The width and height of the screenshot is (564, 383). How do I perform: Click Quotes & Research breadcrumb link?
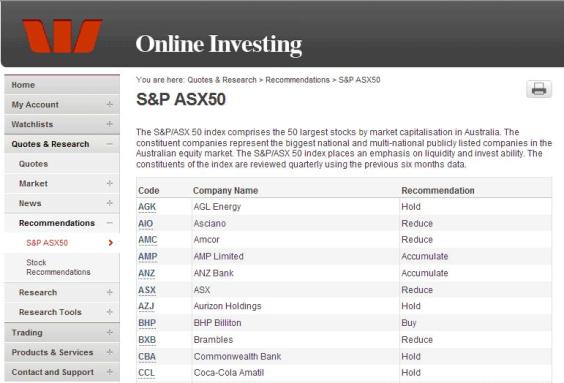(x=222, y=80)
